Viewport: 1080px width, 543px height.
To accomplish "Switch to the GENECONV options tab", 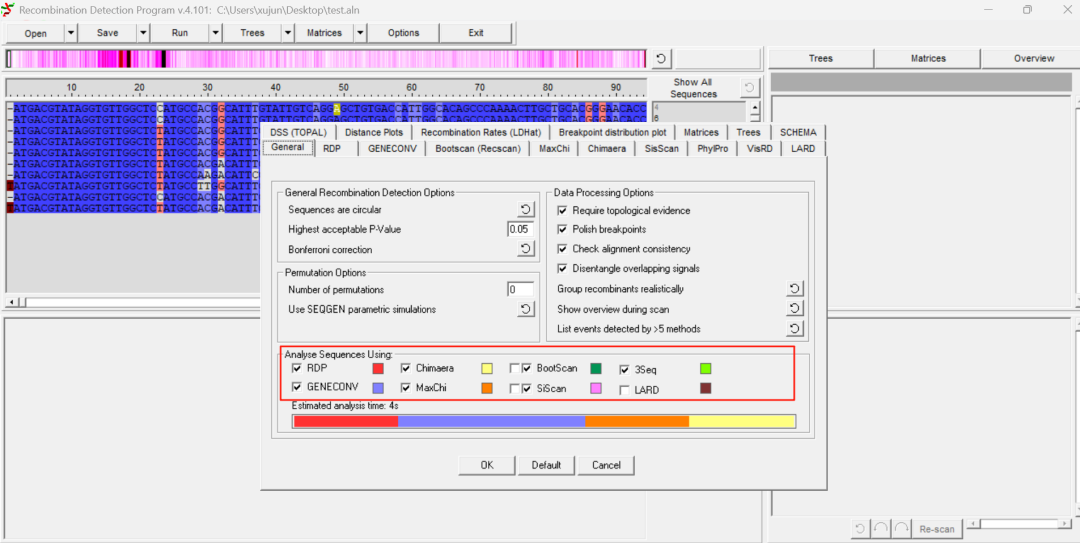I will point(392,148).
